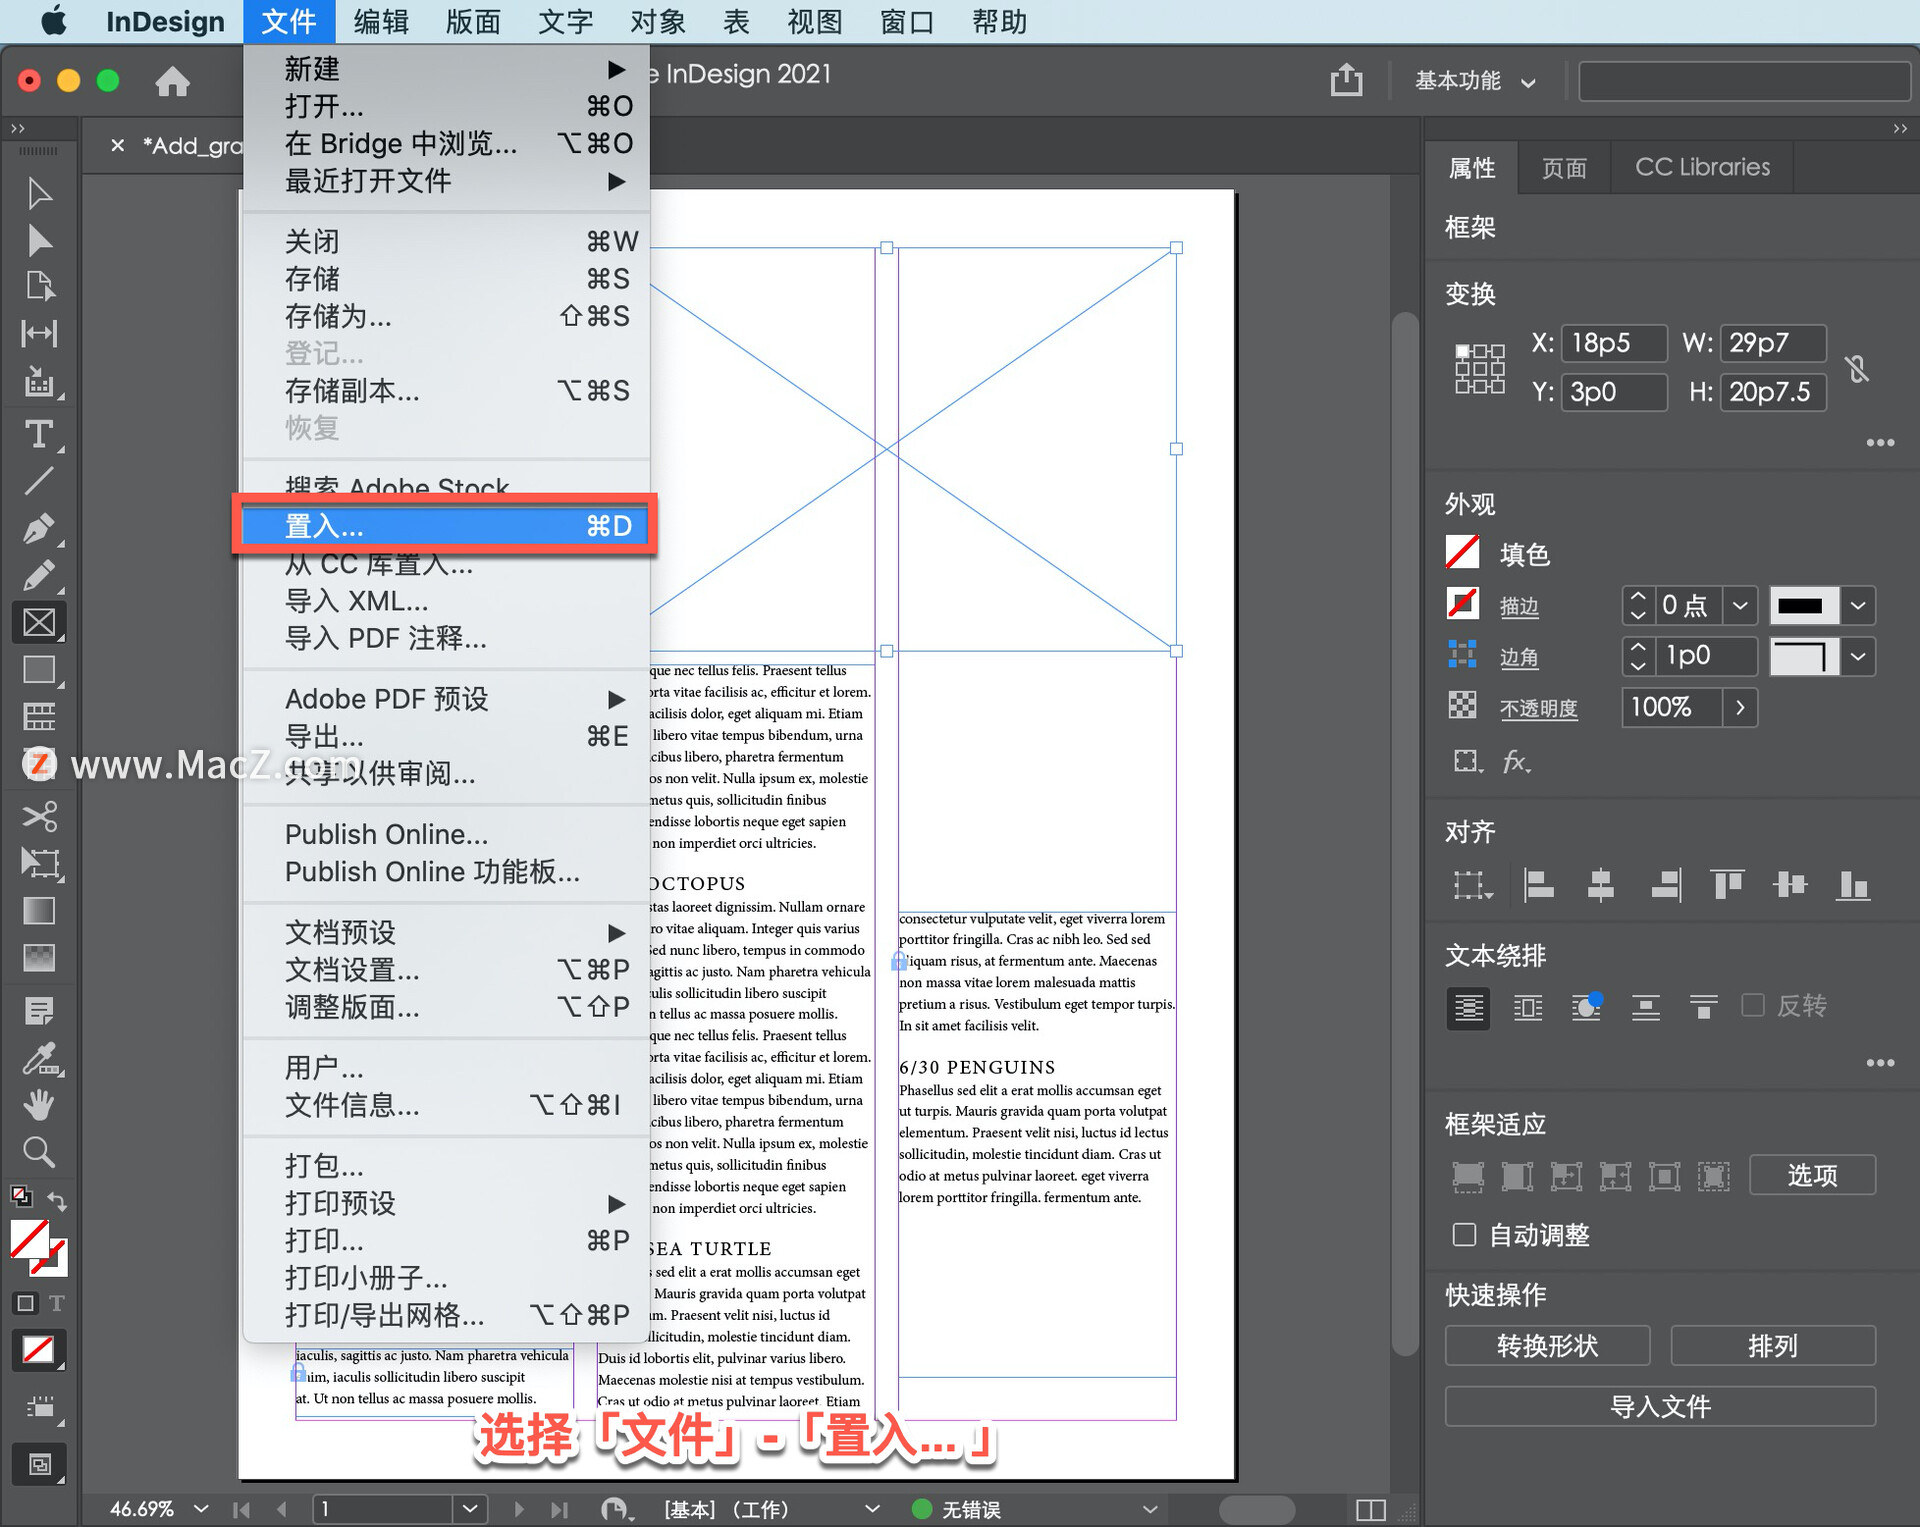Open the 描边 stroke link

1519,606
